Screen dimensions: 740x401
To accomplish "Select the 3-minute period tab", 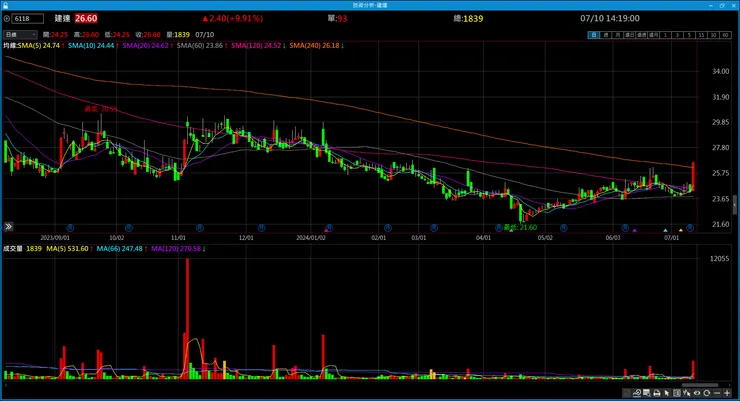I will [678, 35].
